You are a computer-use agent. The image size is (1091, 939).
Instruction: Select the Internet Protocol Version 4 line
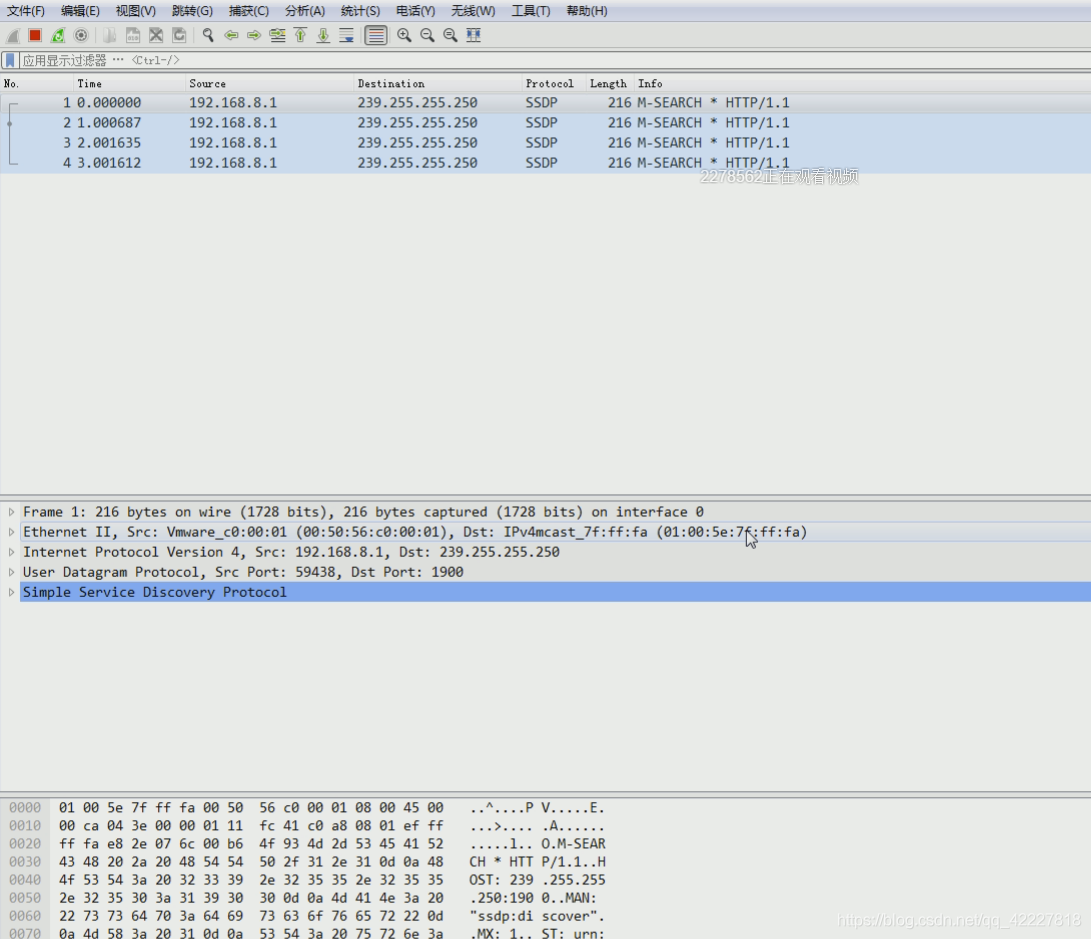tap(555, 552)
